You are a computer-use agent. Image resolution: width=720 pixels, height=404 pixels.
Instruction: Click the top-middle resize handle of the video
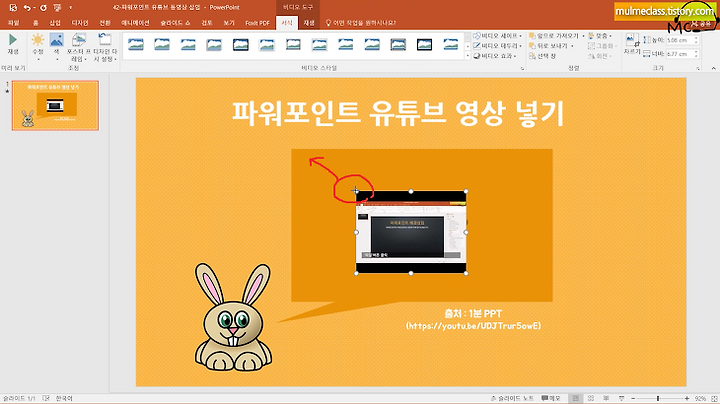[411, 191]
